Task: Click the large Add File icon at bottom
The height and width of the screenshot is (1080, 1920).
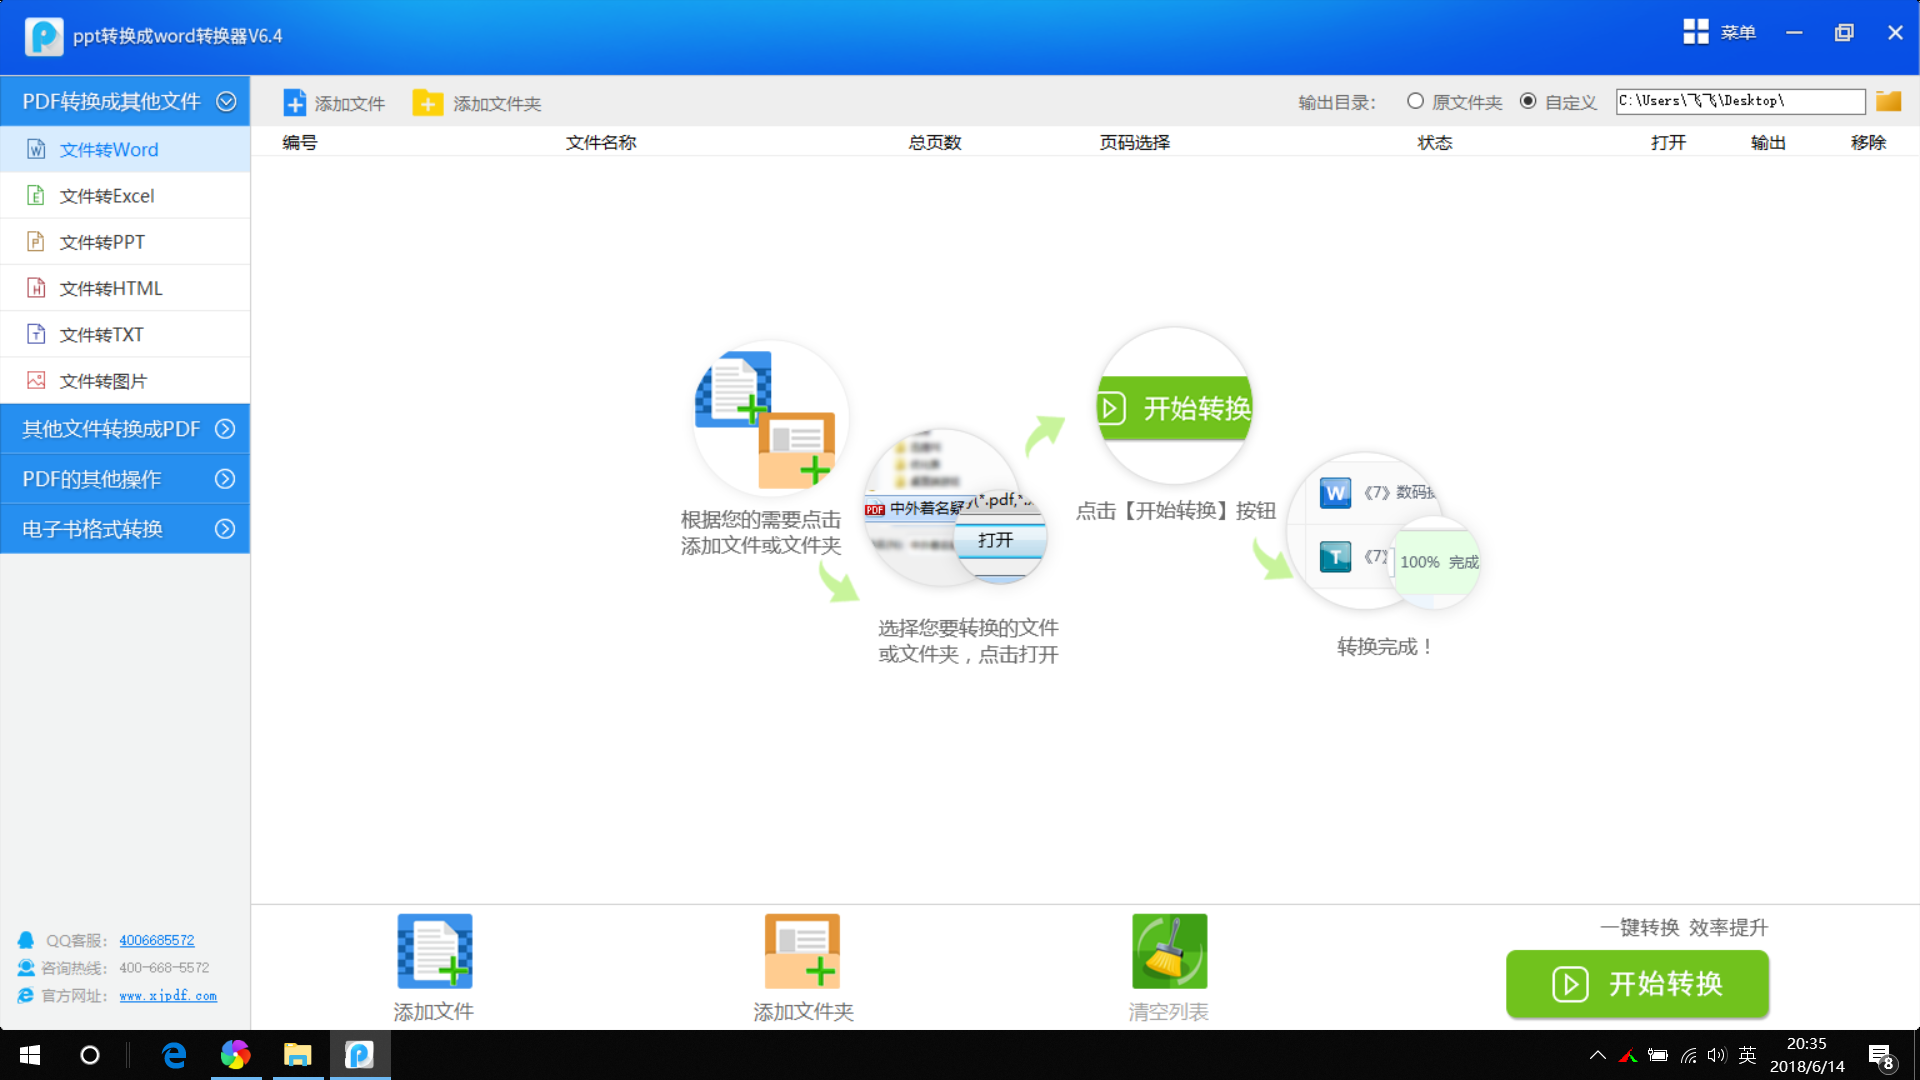Action: (x=434, y=951)
